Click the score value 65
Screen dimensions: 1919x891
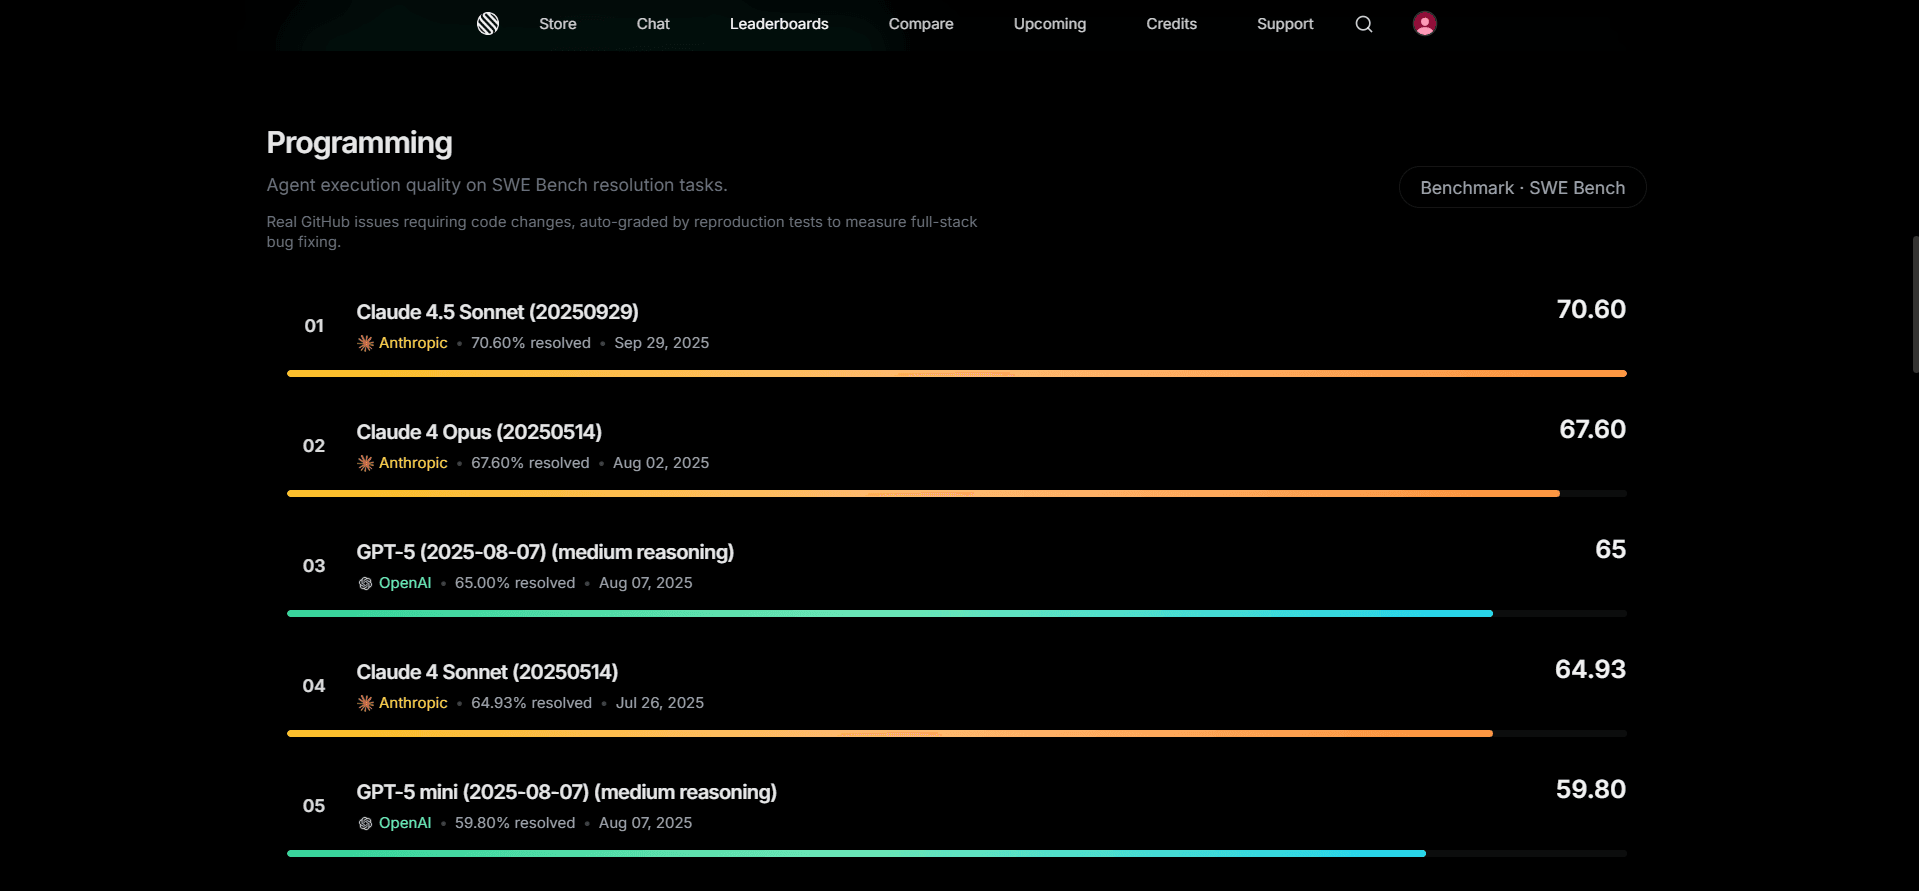pyautogui.click(x=1610, y=549)
